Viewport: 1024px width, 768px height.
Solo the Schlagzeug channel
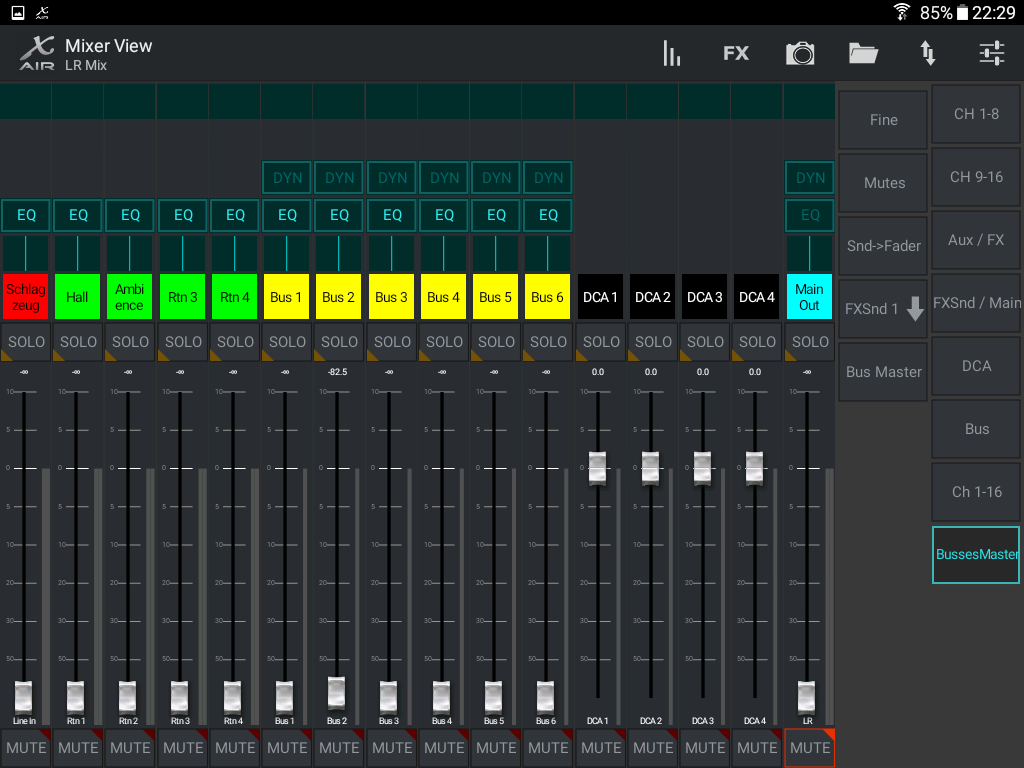[x=26, y=342]
